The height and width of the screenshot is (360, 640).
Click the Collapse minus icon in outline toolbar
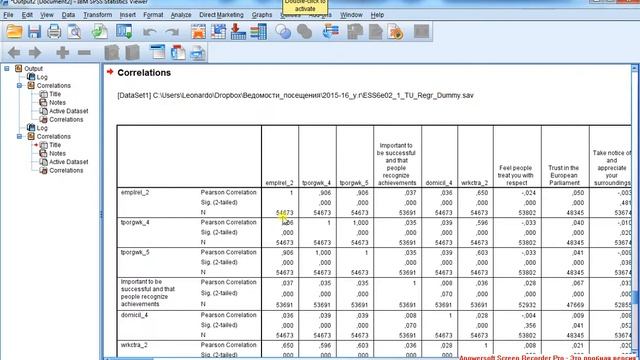coord(84,53)
